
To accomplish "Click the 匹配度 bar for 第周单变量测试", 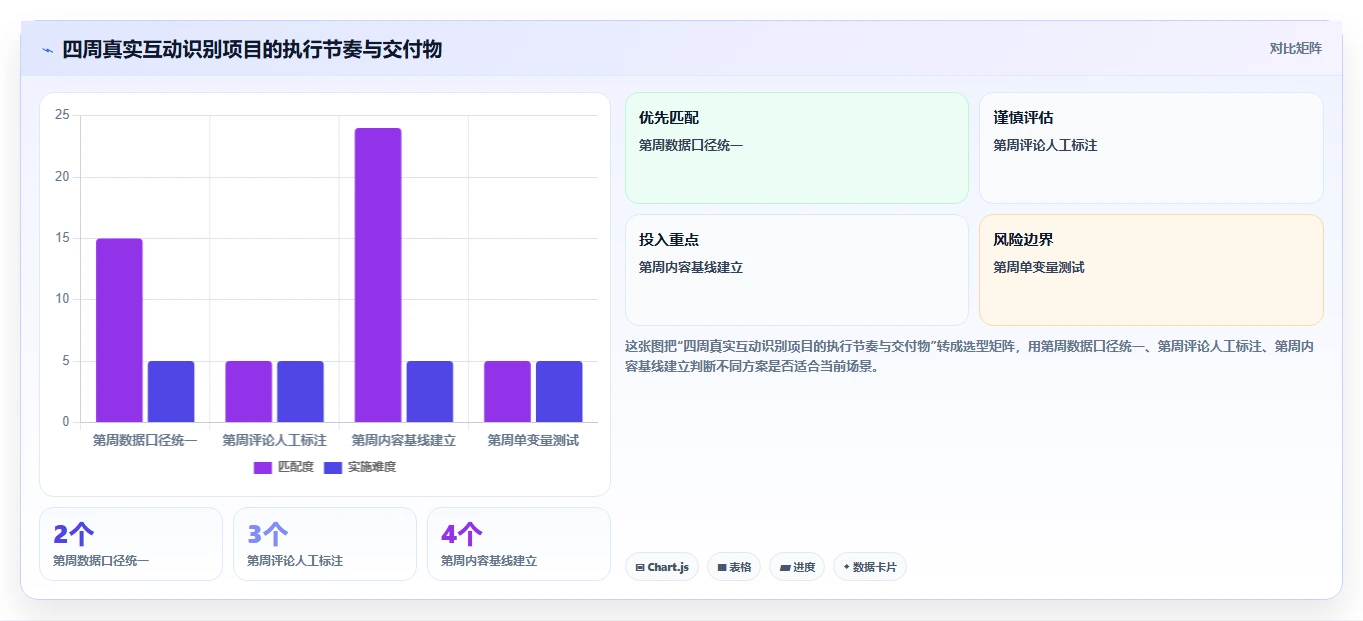I will (507, 391).
